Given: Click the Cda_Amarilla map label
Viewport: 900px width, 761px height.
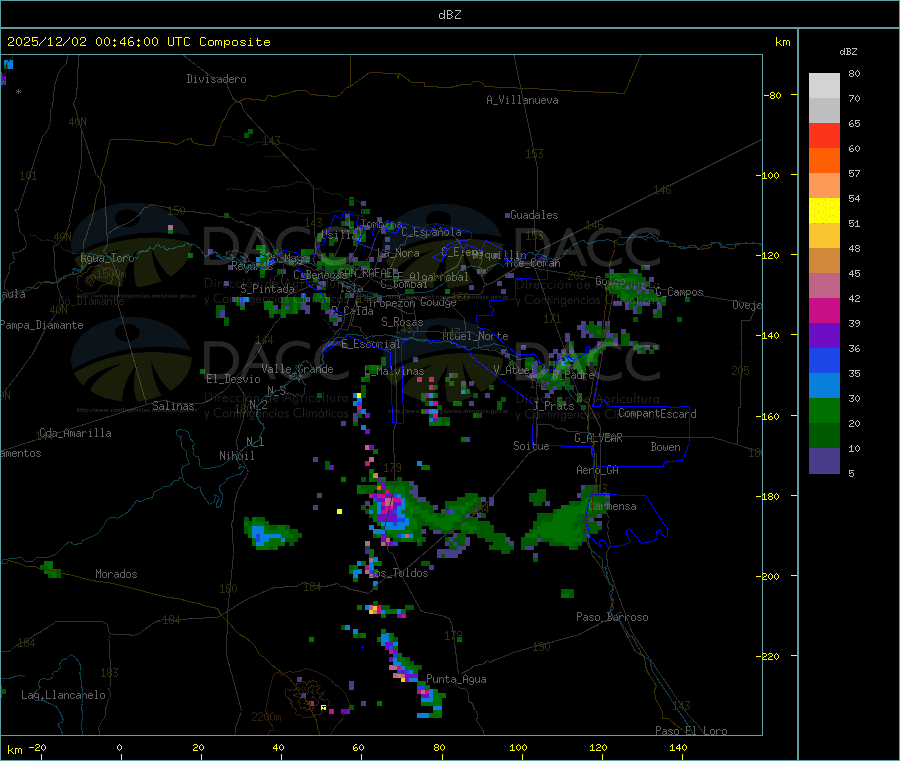Looking at the screenshot, I should tap(76, 433).
